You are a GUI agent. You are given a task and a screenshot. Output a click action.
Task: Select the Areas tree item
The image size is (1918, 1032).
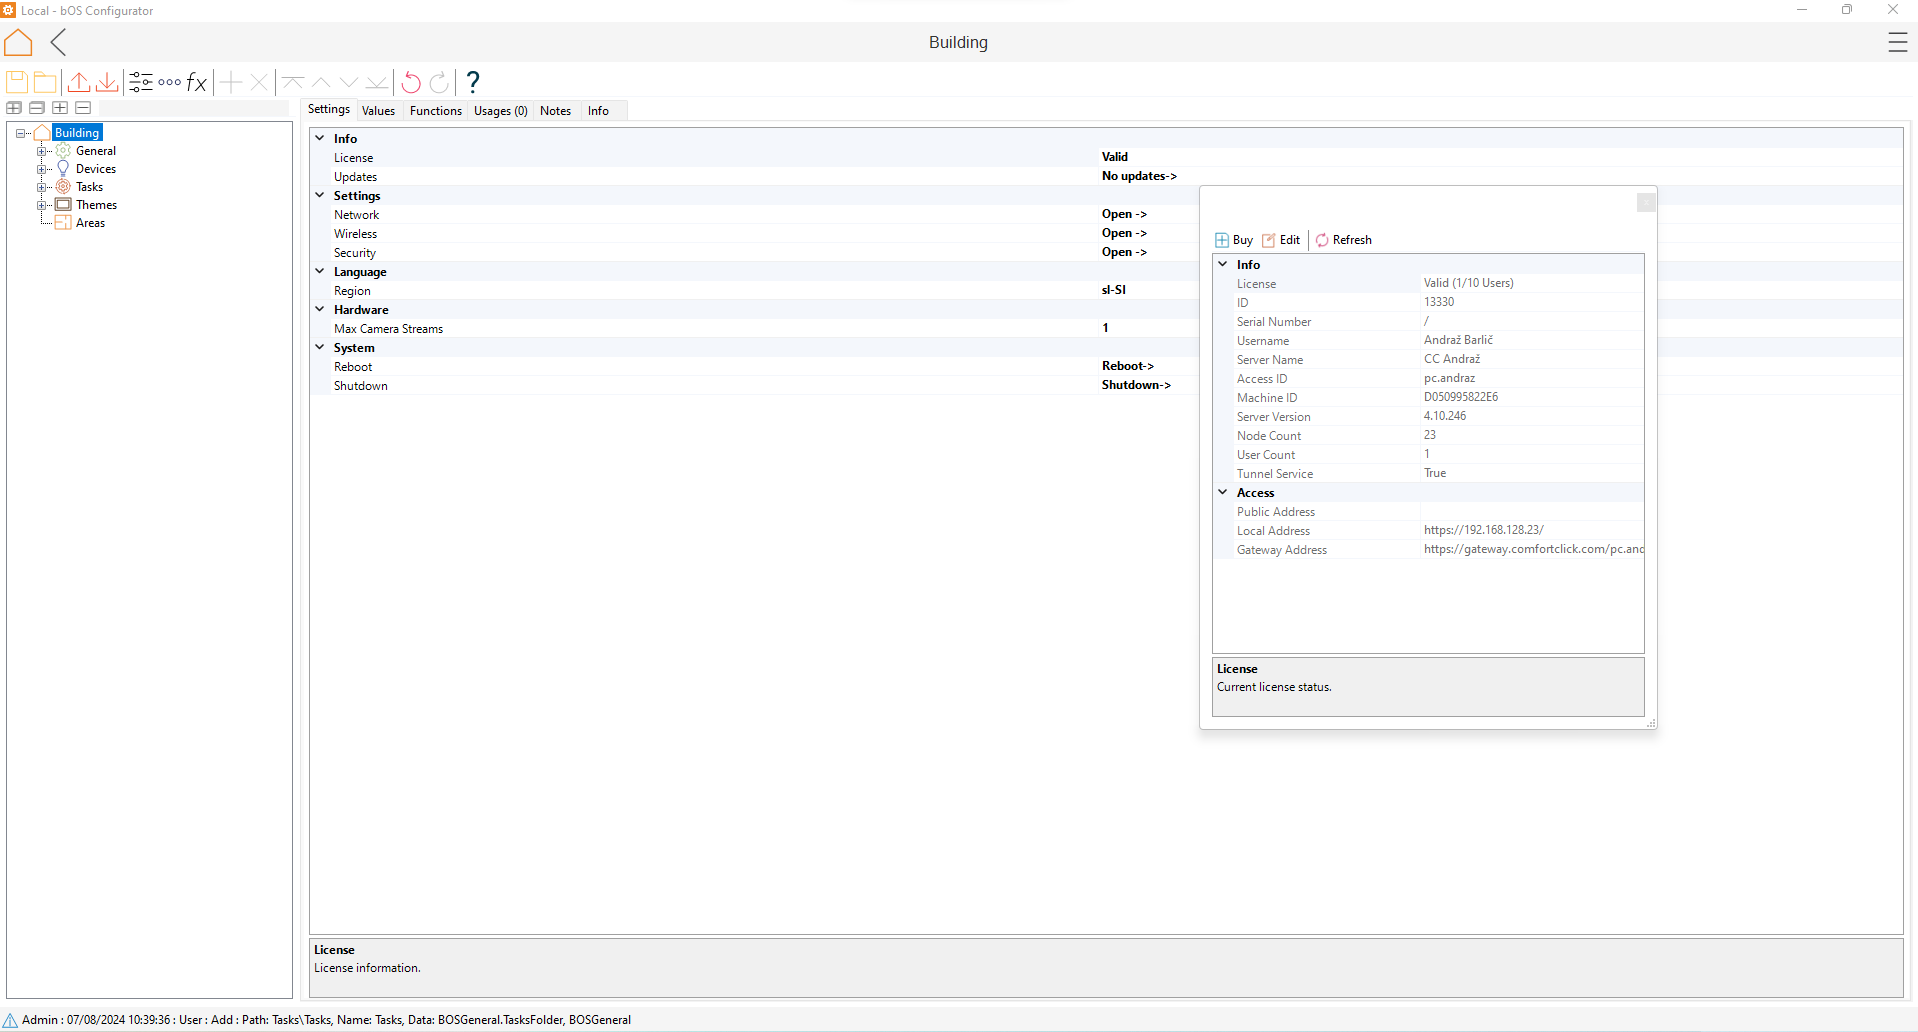click(90, 223)
